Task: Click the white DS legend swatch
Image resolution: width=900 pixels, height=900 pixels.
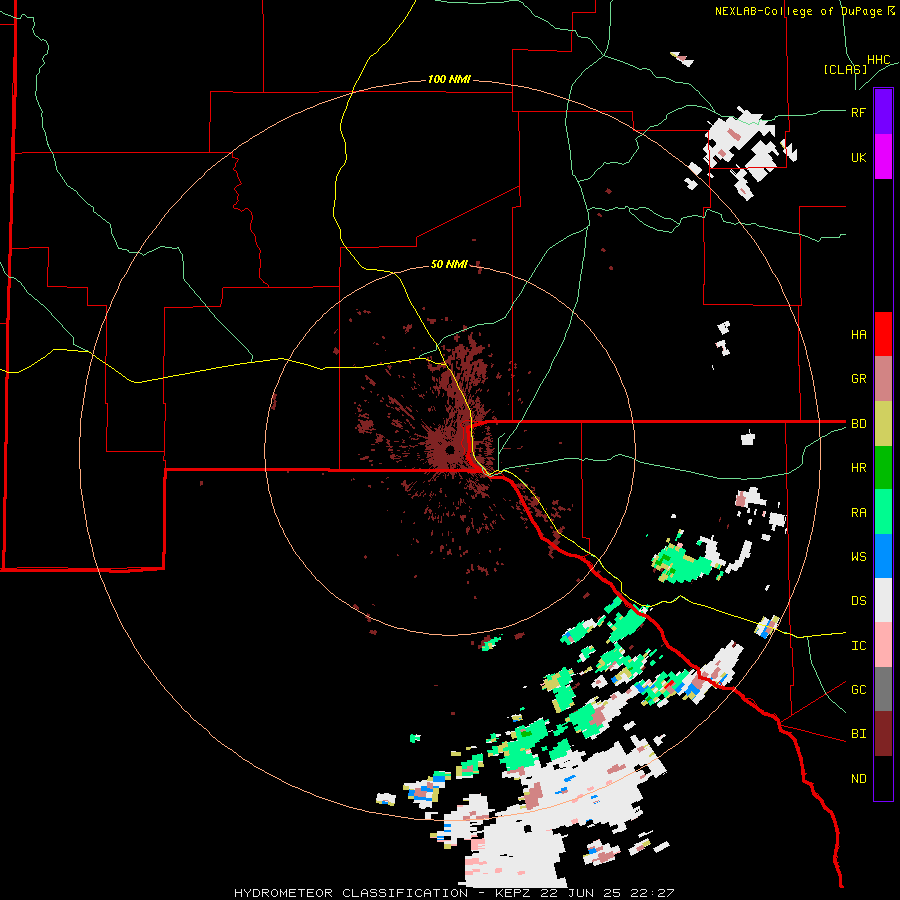Action: click(x=883, y=600)
